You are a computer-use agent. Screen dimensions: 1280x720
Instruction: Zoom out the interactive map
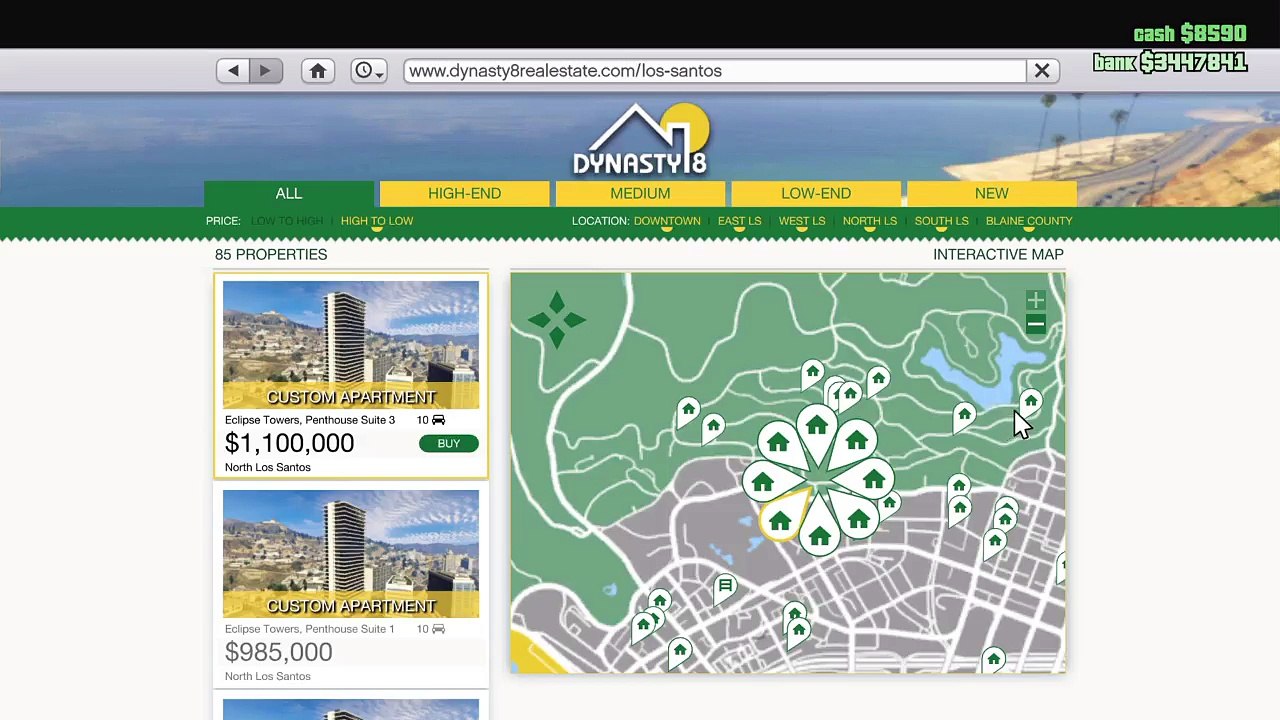pyautogui.click(x=1036, y=324)
